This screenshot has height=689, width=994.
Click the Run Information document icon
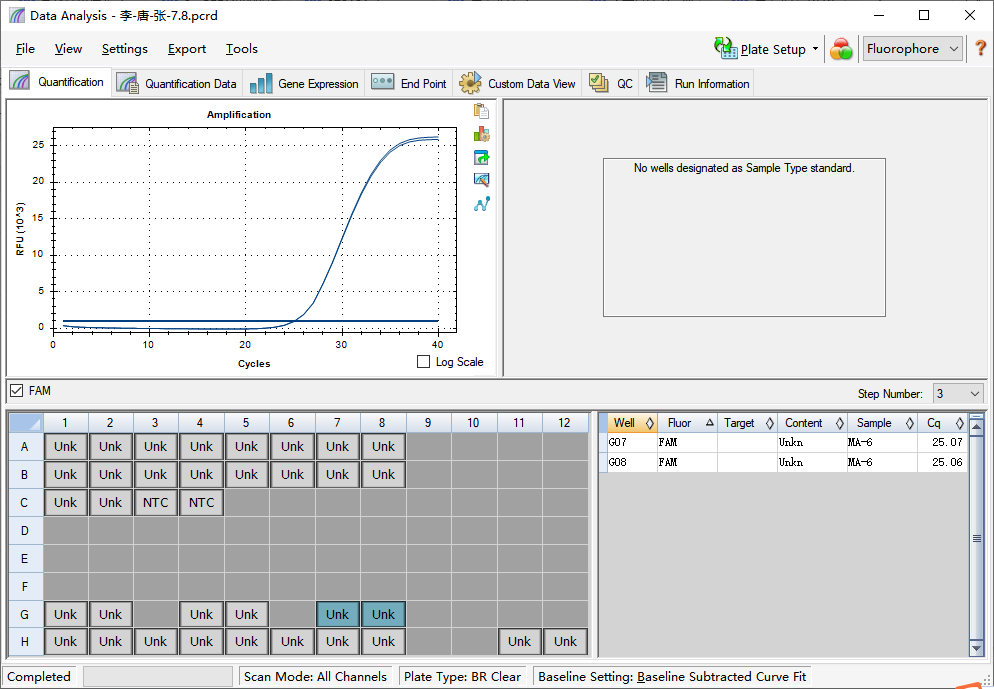tap(656, 82)
